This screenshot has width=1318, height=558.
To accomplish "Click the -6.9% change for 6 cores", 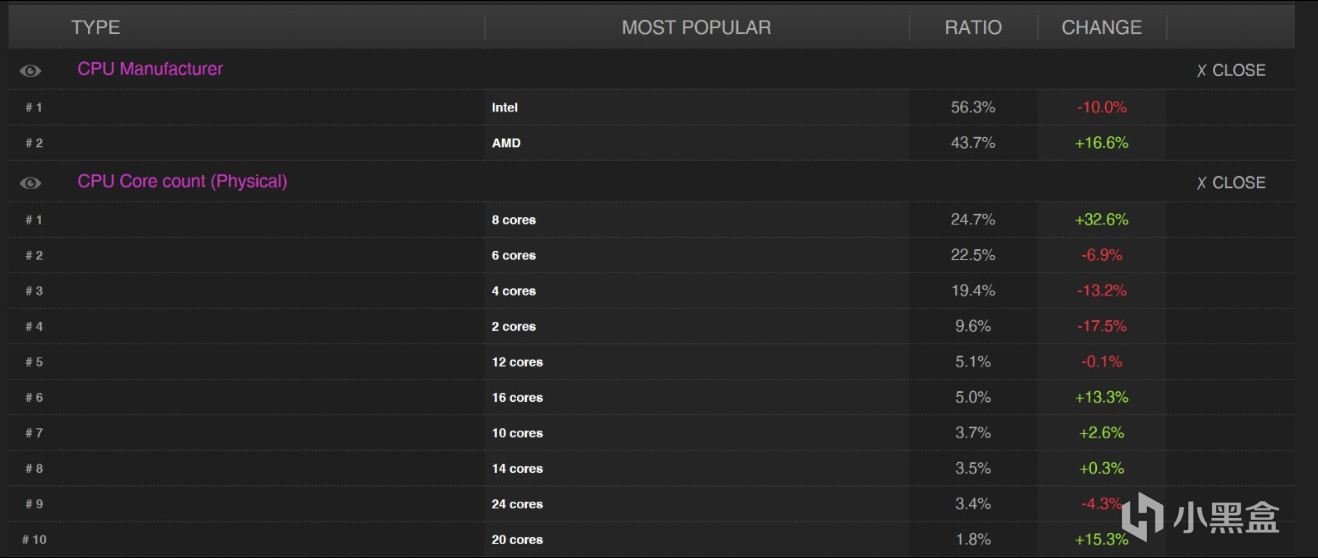I will click(1102, 256).
